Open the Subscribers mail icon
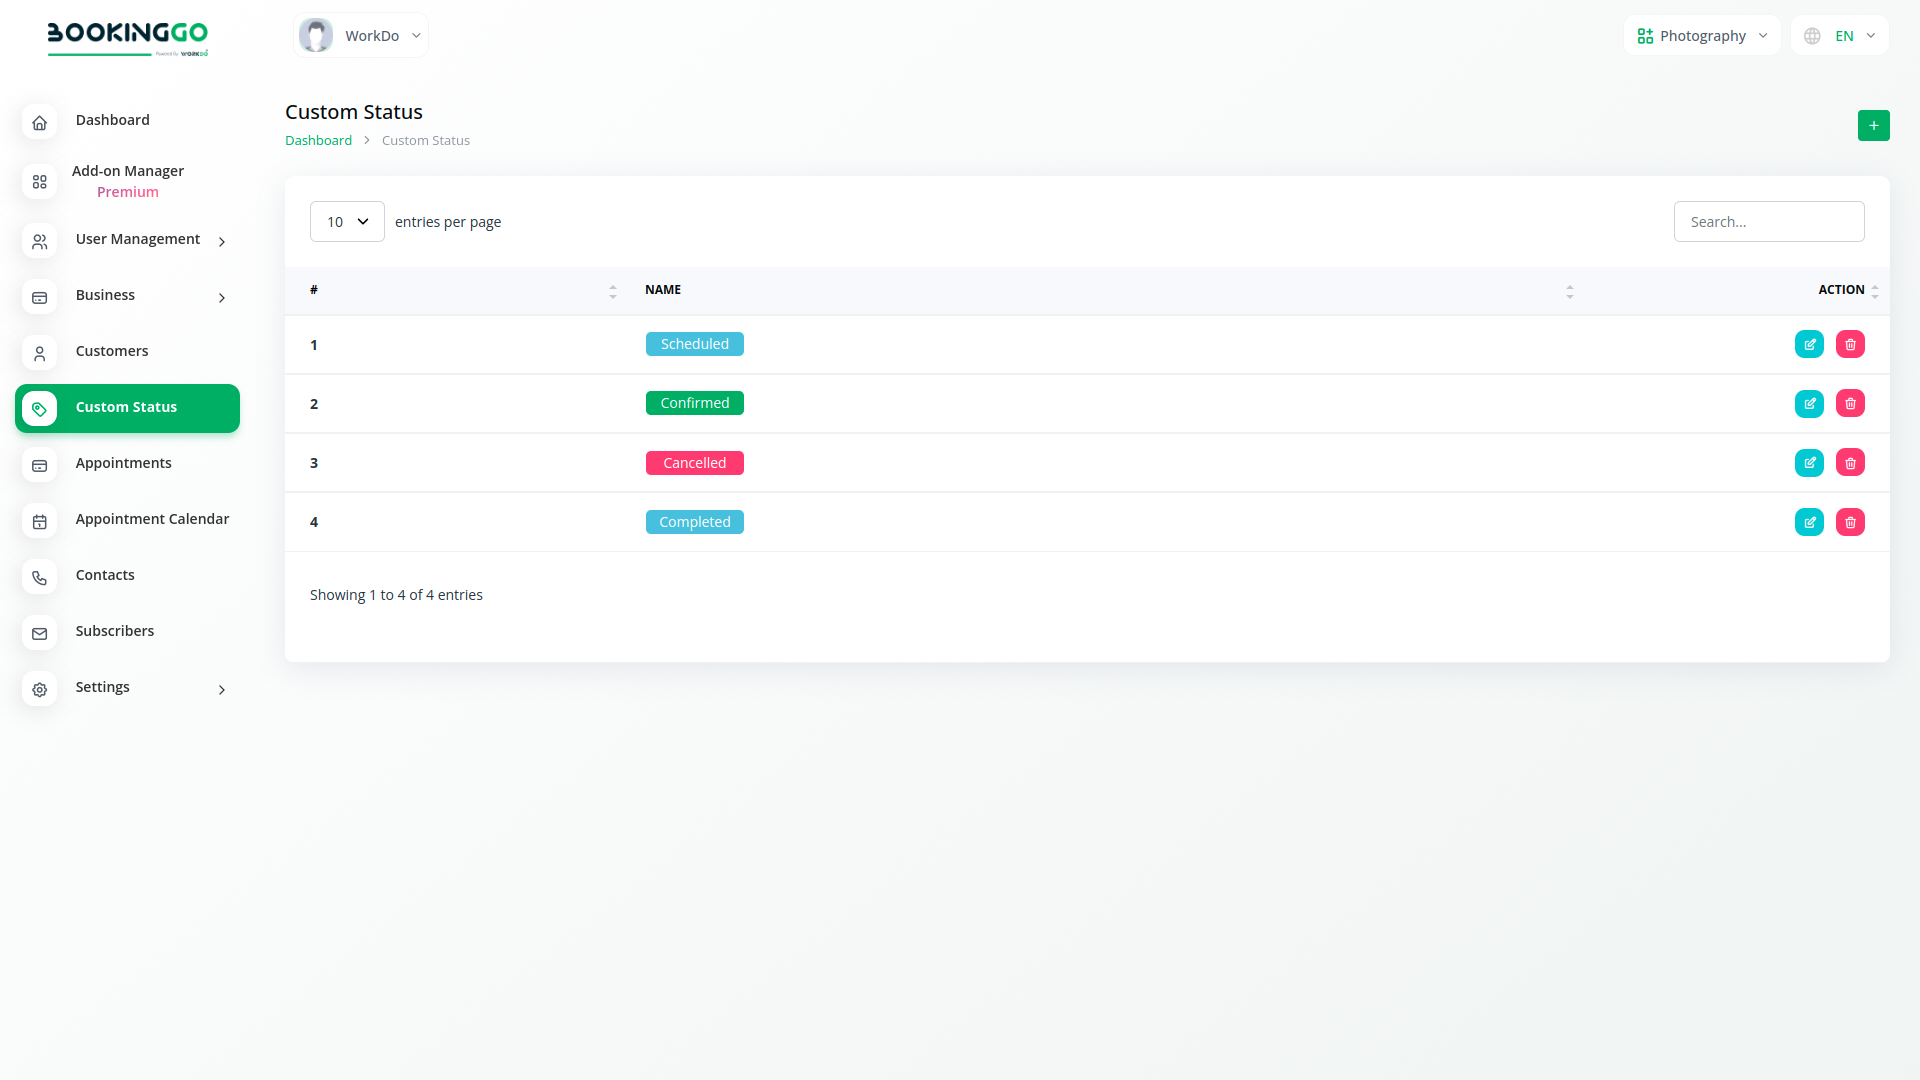 40,633
